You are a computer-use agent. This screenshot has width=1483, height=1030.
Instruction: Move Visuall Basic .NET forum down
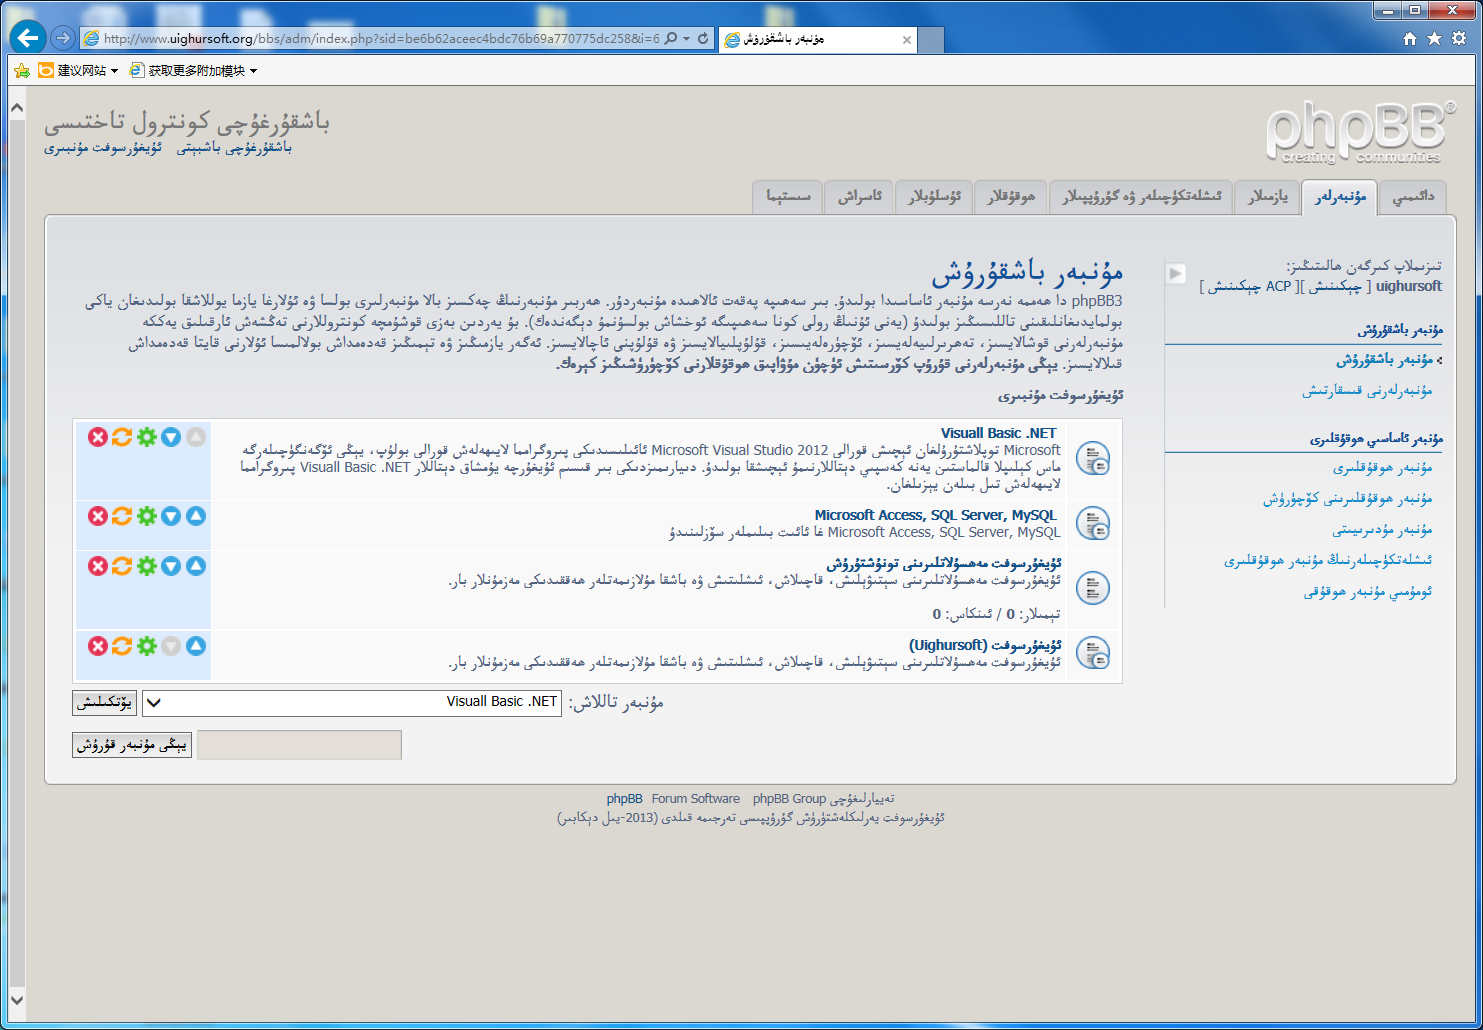tap(171, 437)
